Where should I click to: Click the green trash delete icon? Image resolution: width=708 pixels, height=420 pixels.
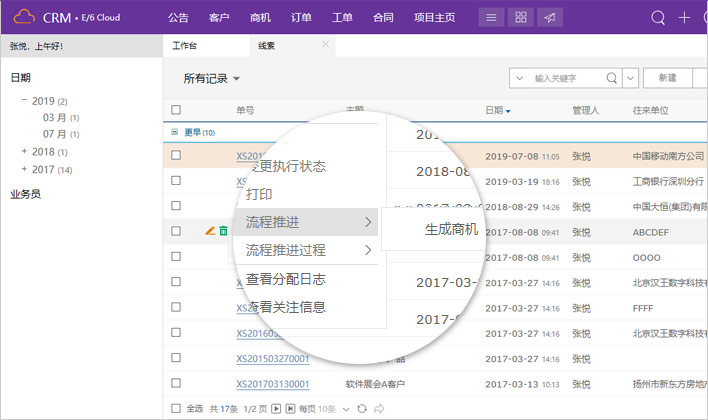pos(223,231)
